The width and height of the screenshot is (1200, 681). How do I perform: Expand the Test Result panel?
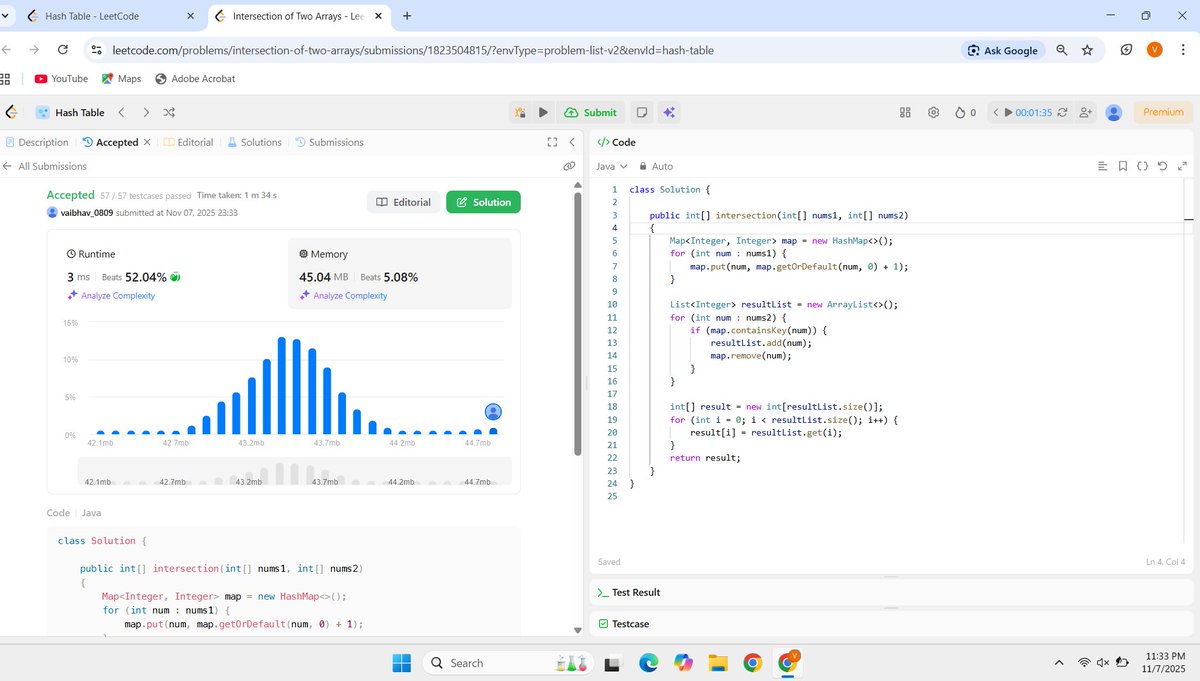[x=628, y=592]
